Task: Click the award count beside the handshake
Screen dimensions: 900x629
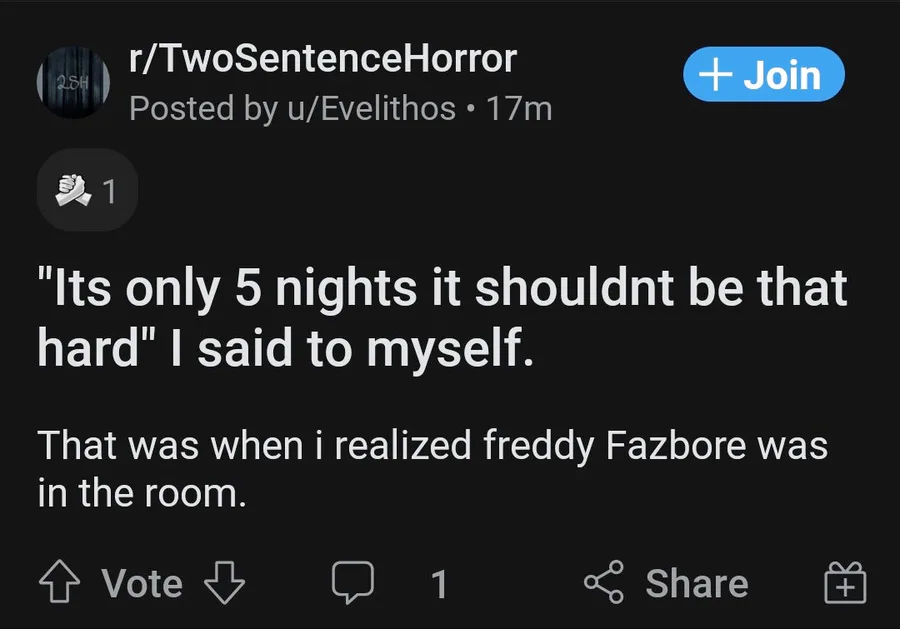Action: 109,190
